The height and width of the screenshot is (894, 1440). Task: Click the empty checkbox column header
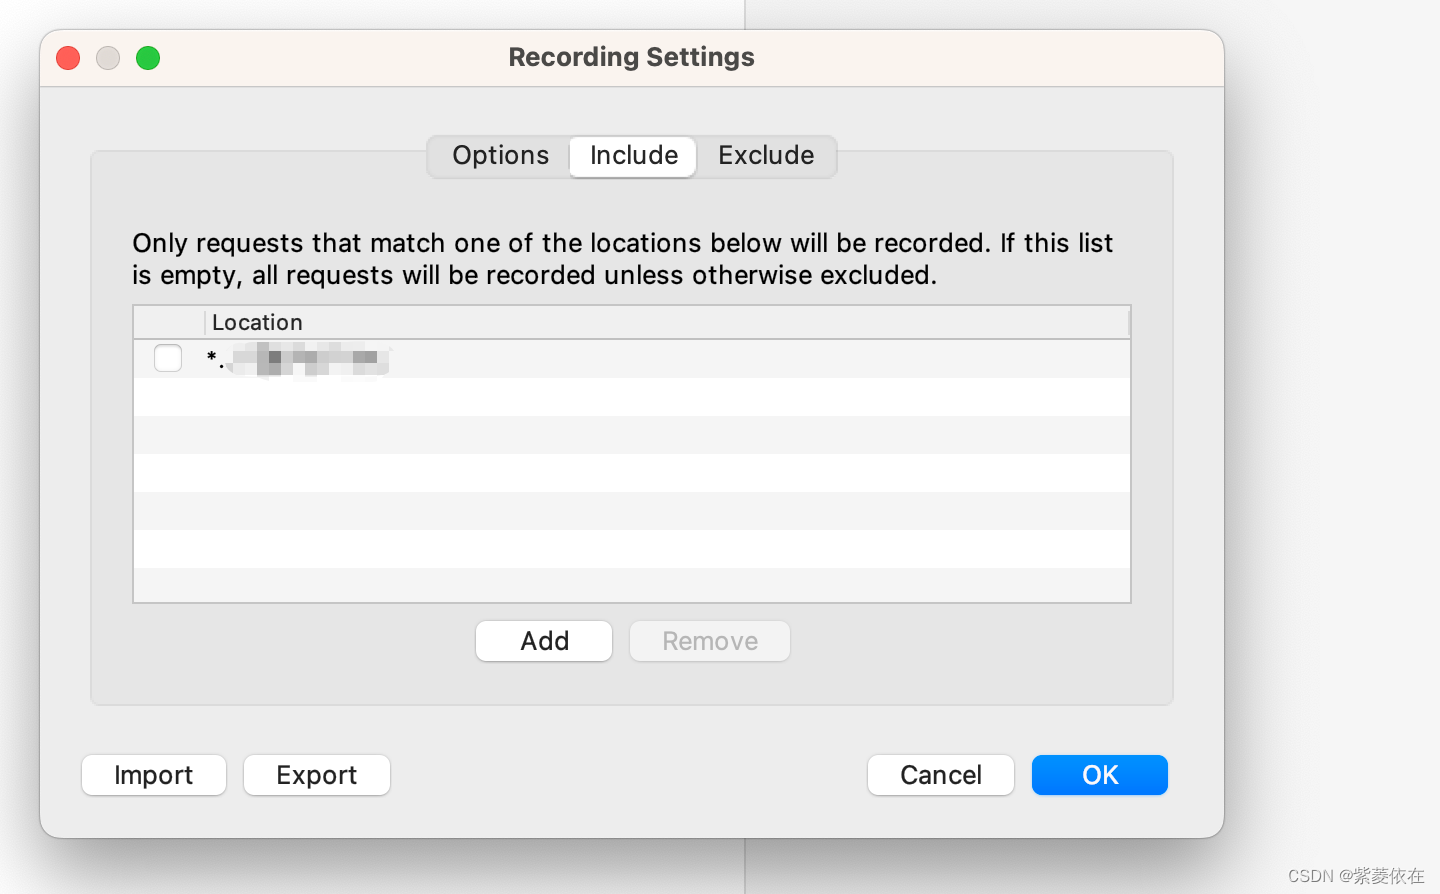pos(169,322)
